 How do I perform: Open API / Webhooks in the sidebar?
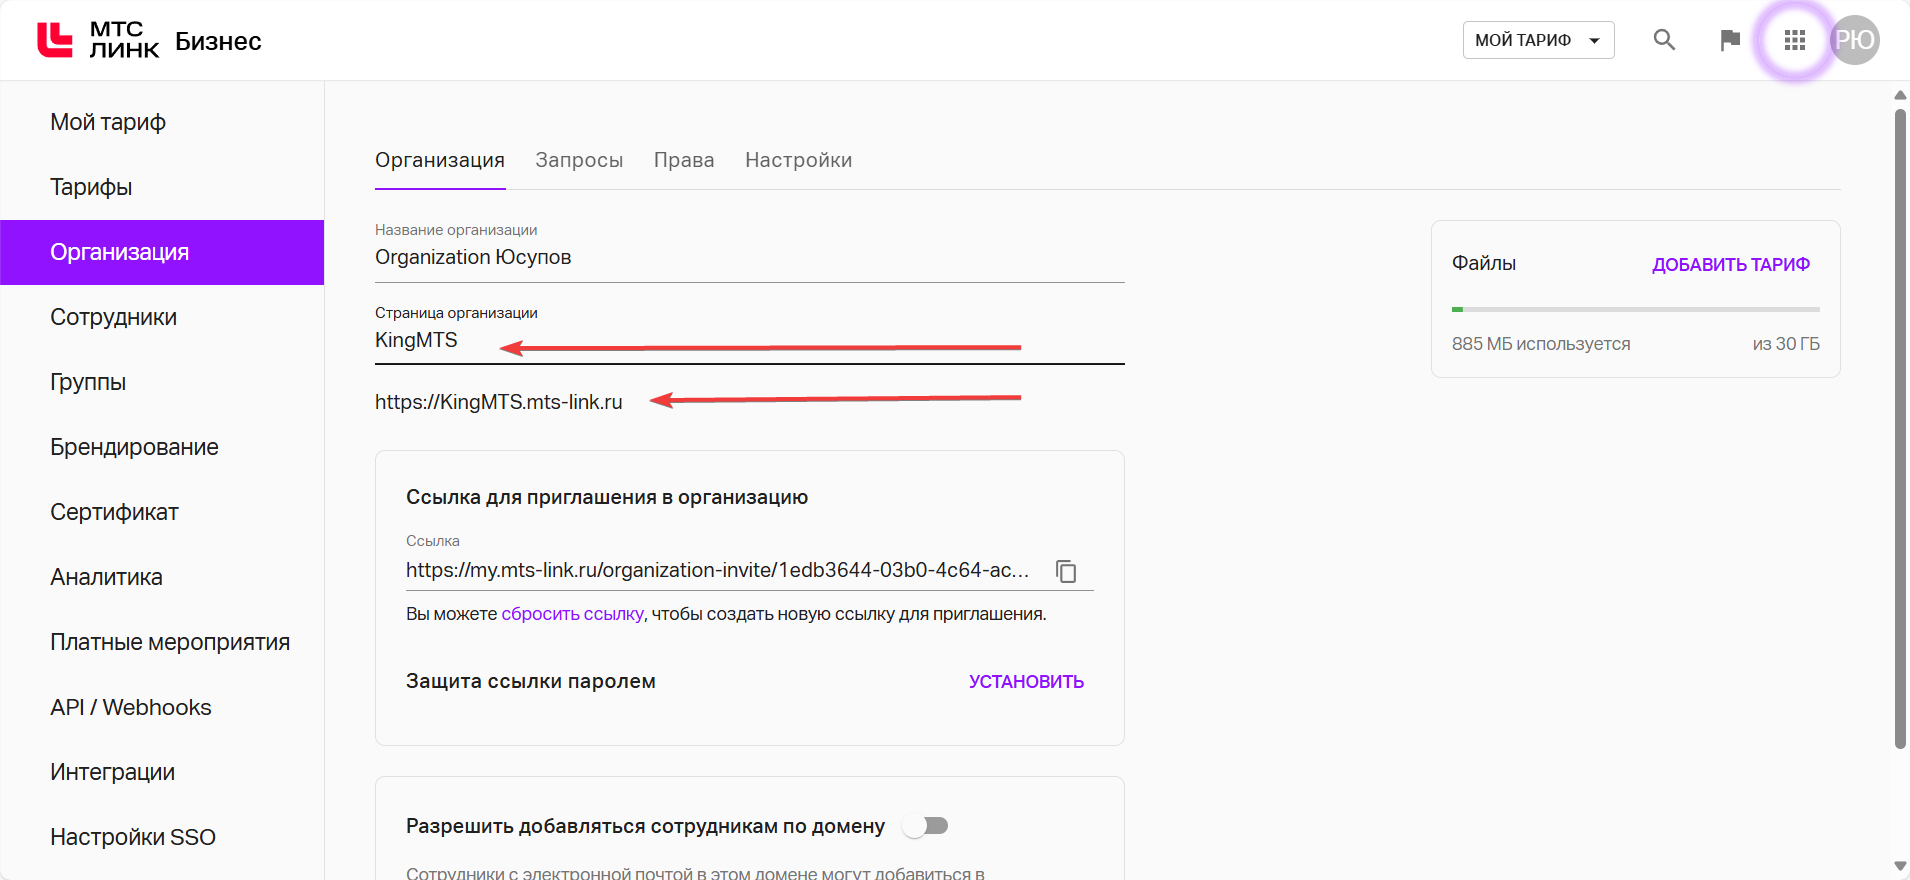point(162,707)
